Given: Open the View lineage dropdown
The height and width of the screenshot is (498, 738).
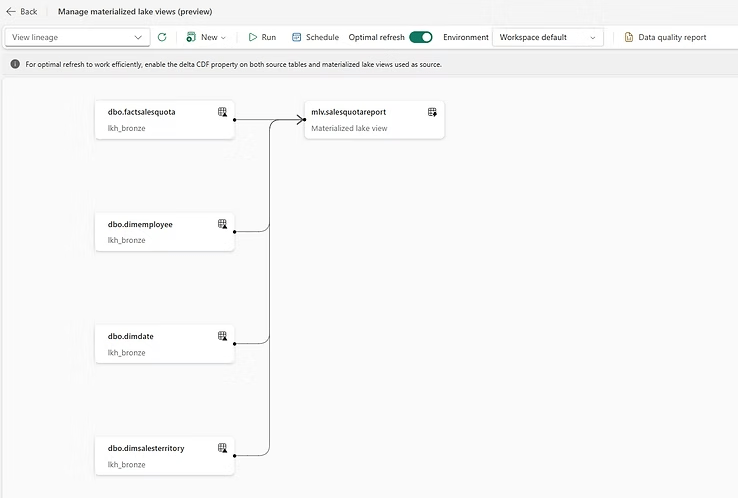Looking at the screenshot, I should [x=77, y=37].
